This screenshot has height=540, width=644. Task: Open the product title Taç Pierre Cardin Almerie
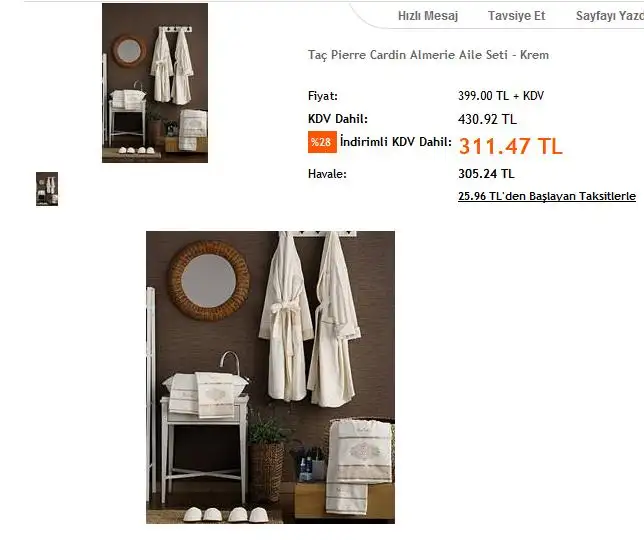click(x=428, y=55)
